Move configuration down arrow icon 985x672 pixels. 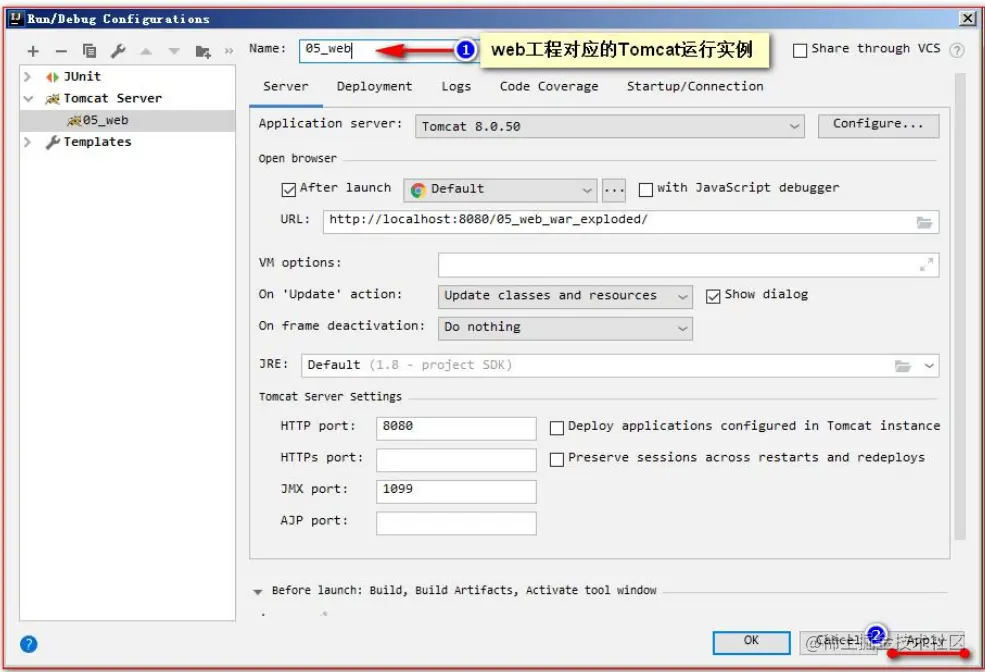pyautogui.click(x=174, y=51)
